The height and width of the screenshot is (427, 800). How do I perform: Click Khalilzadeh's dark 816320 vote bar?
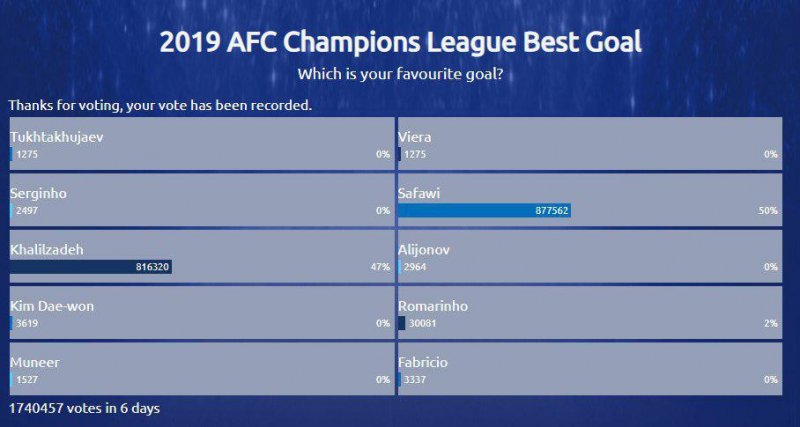[91, 267]
